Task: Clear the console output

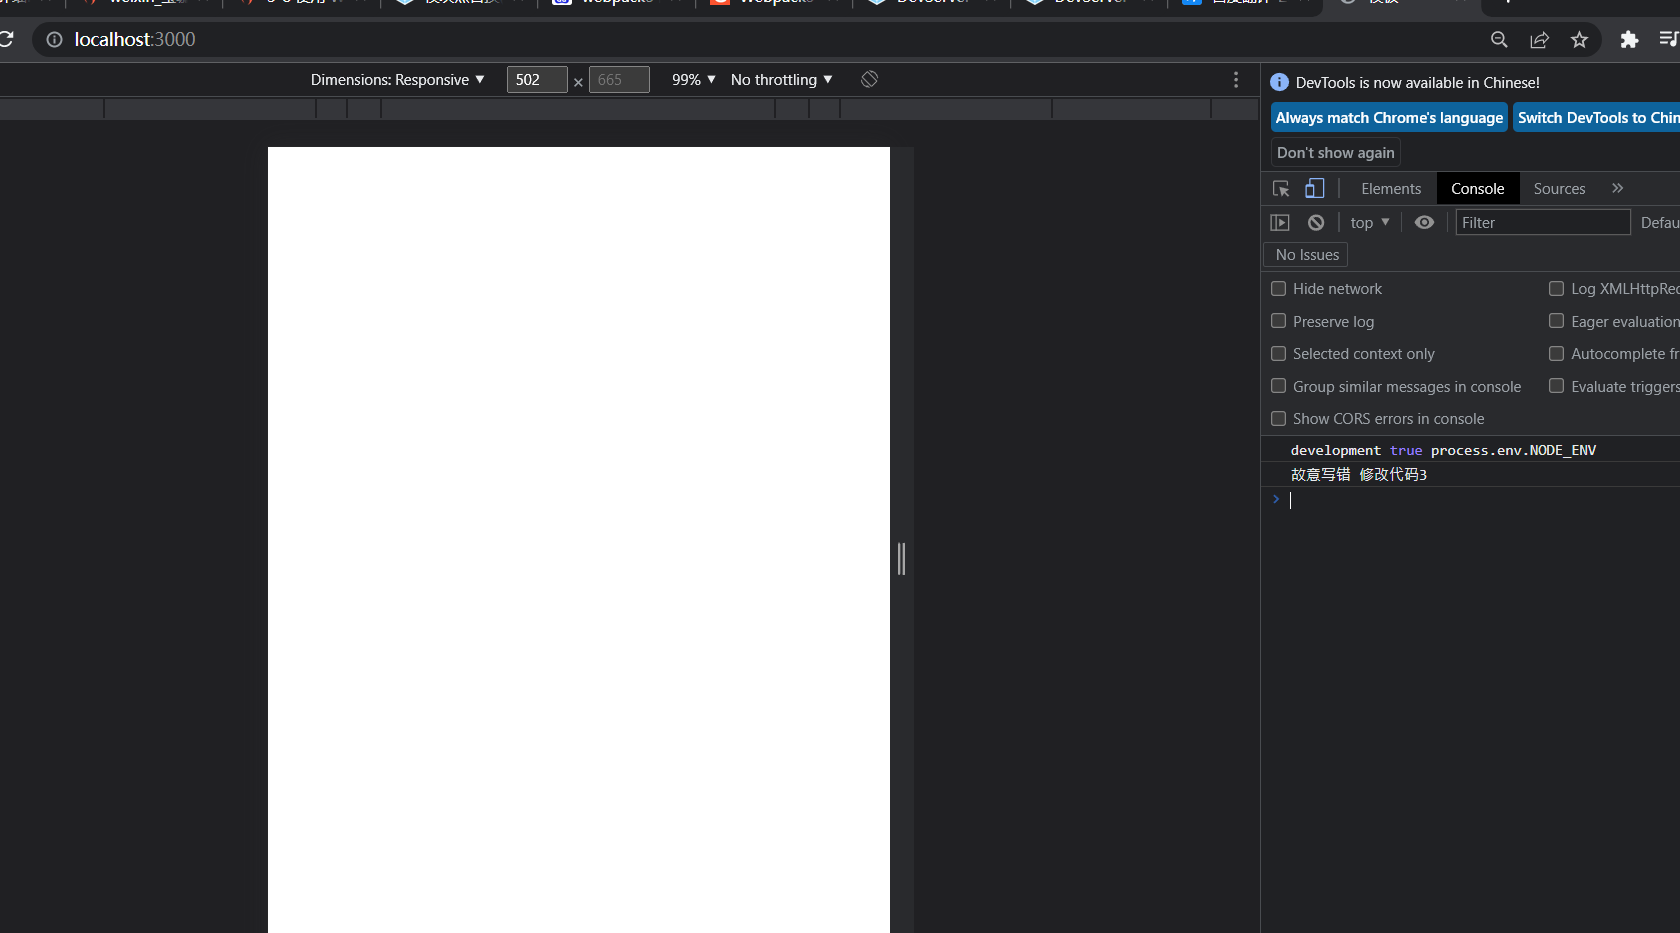Action: click(x=1316, y=222)
